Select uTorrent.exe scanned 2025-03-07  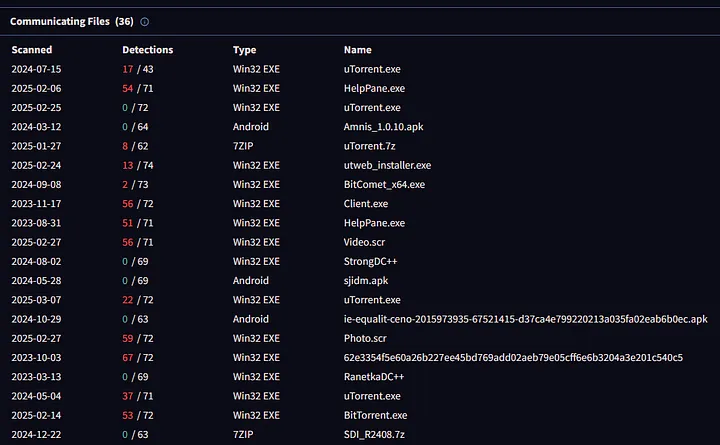(372, 300)
